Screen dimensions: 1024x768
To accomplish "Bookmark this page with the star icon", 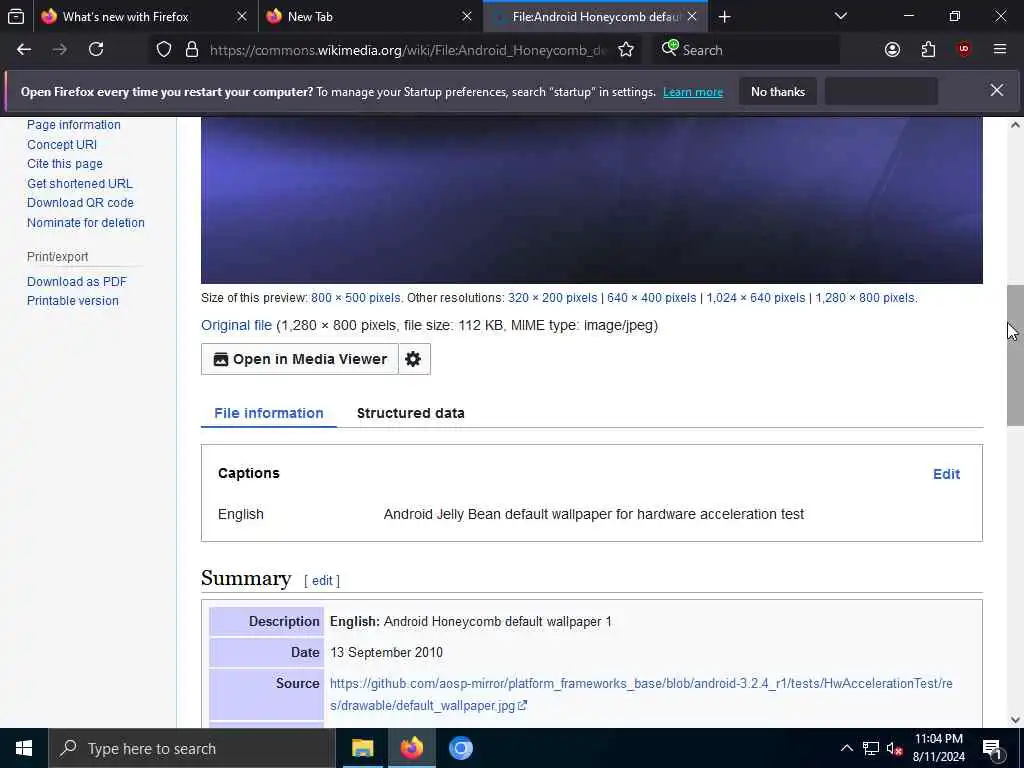I will (626, 50).
